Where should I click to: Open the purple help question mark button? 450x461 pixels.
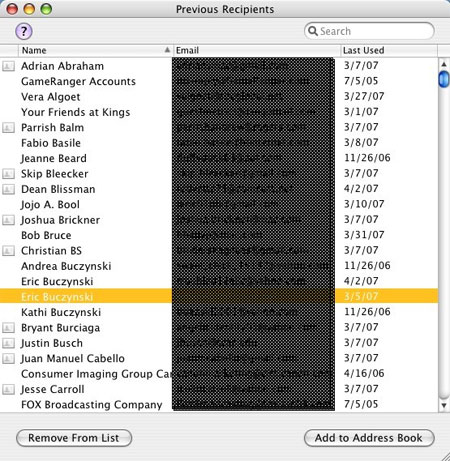pos(24,31)
